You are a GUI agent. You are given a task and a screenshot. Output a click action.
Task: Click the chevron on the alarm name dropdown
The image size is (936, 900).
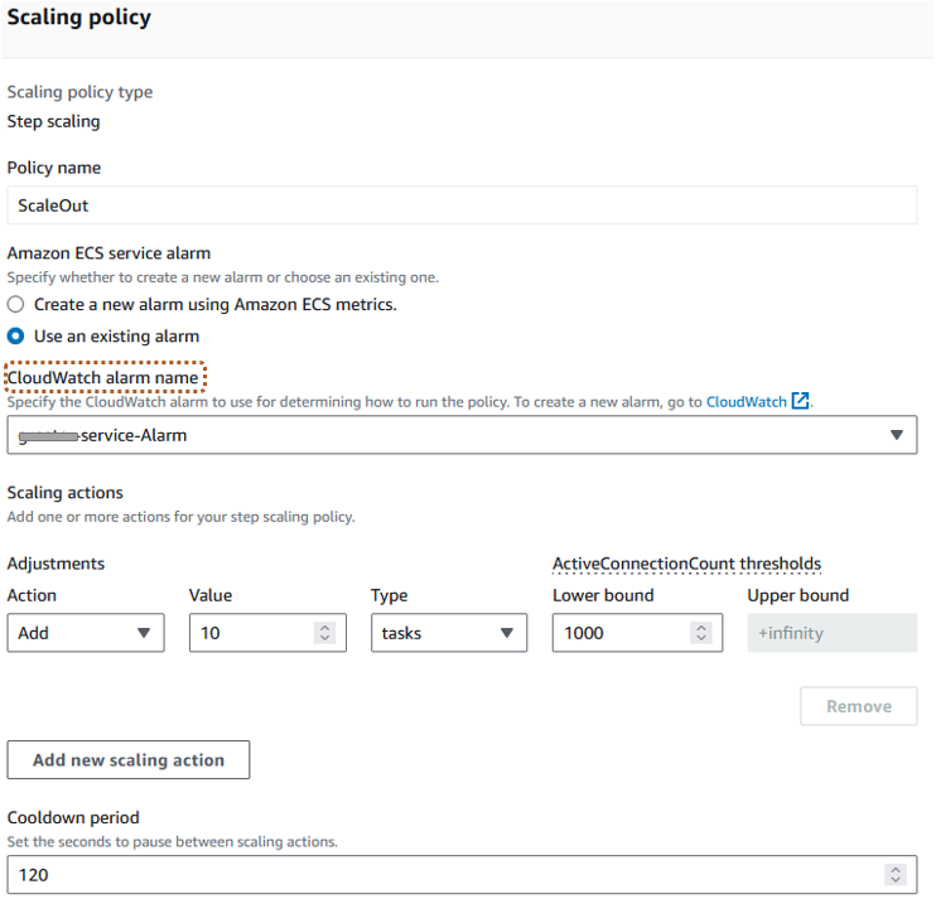click(x=899, y=434)
